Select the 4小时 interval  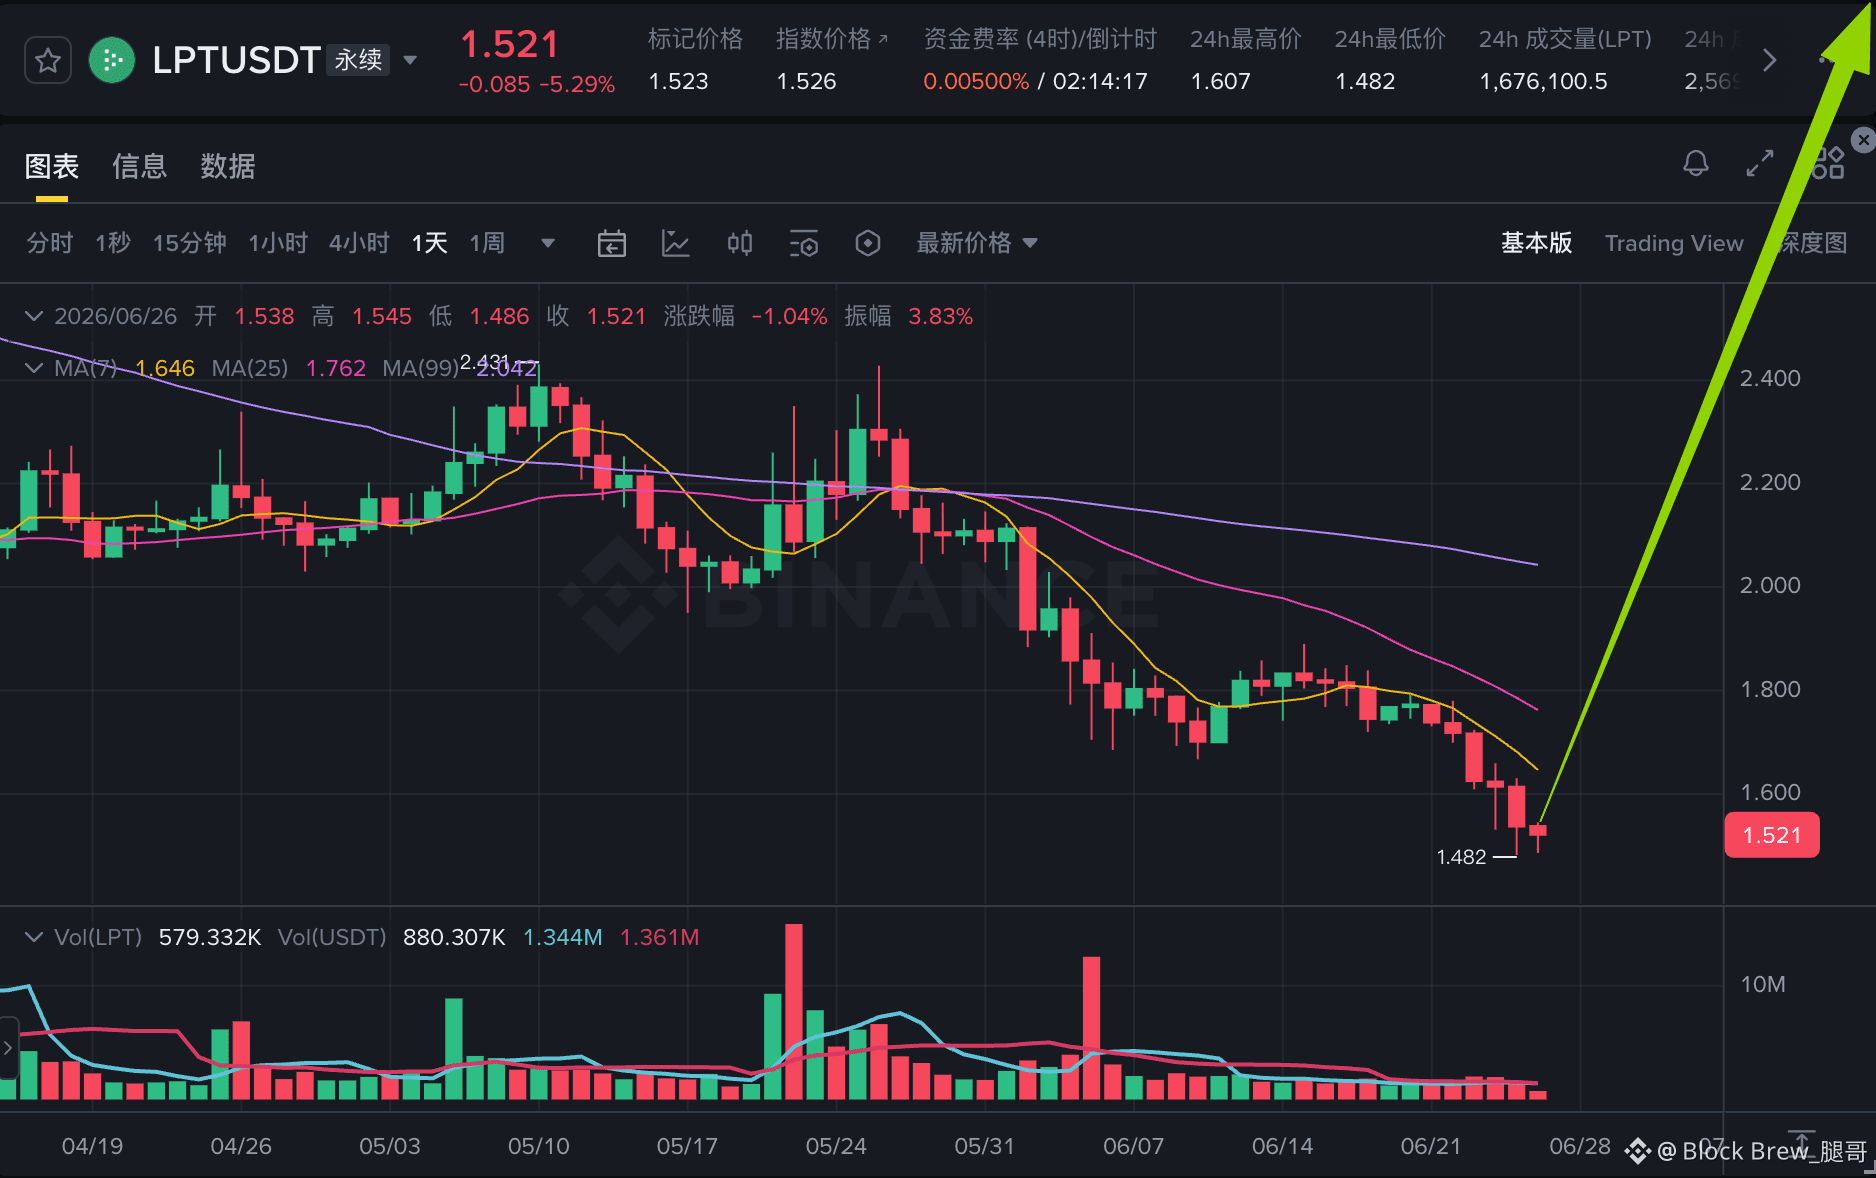[359, 243]
